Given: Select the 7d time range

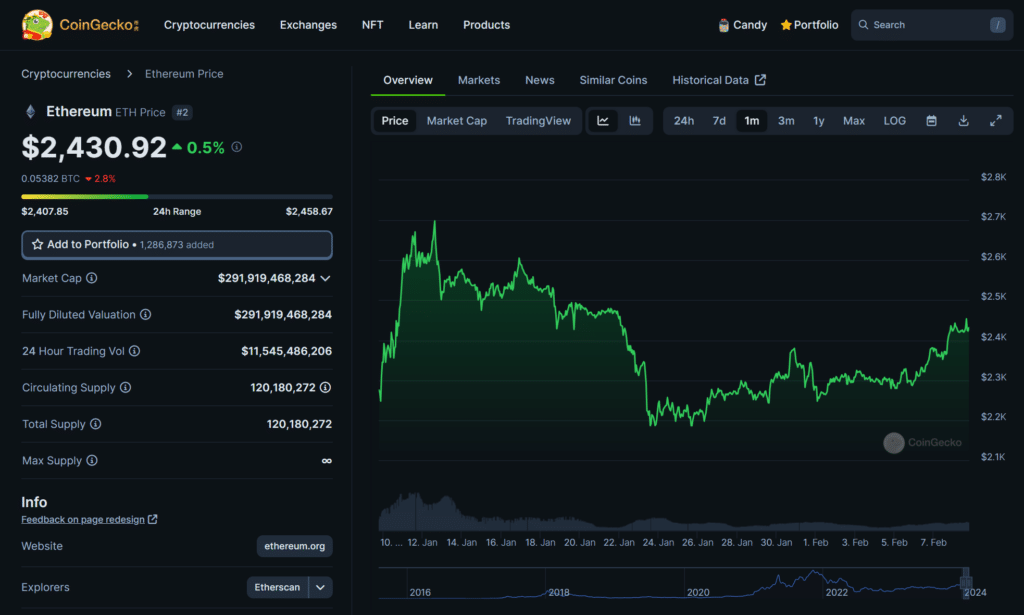Looking at the screenshot, I should (719, 121).
